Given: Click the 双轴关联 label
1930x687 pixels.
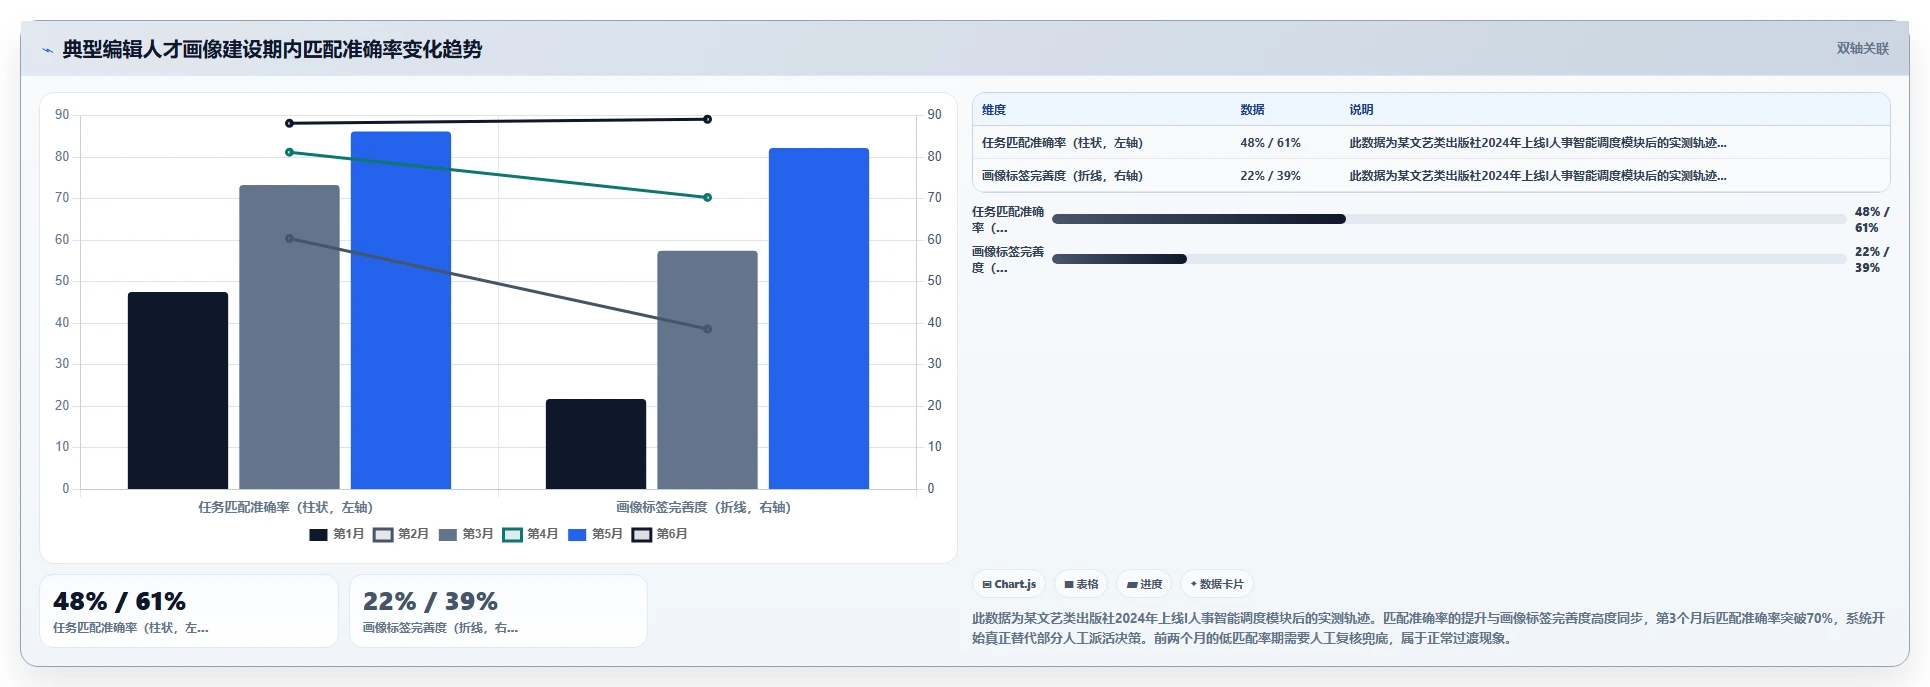Looking at the screenshot, I should pyautogui.click(x=1862, y=49).
